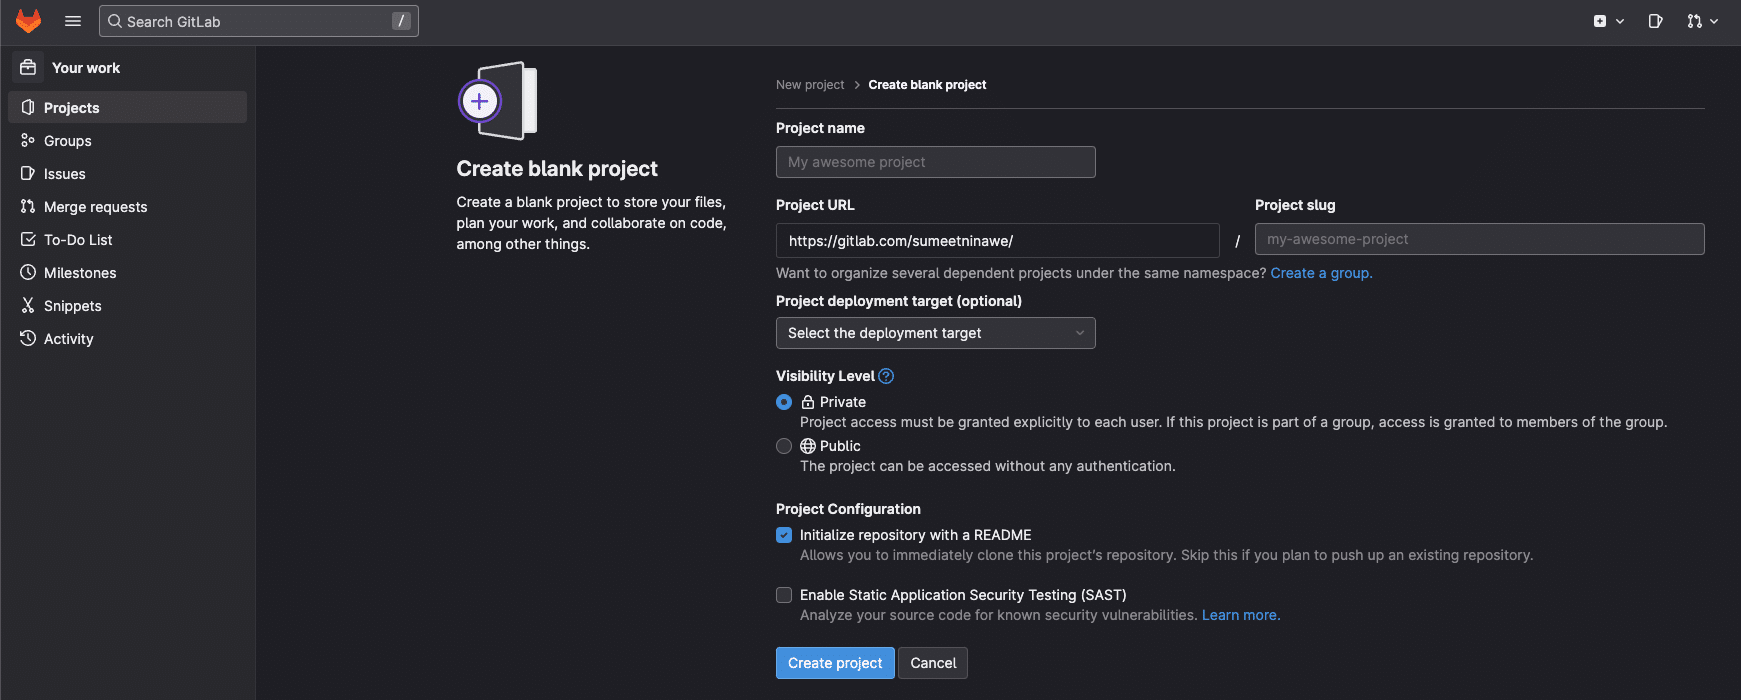Go to Issues in sidebar
This screenshot has width=1741, height=700.
[128, 173]
